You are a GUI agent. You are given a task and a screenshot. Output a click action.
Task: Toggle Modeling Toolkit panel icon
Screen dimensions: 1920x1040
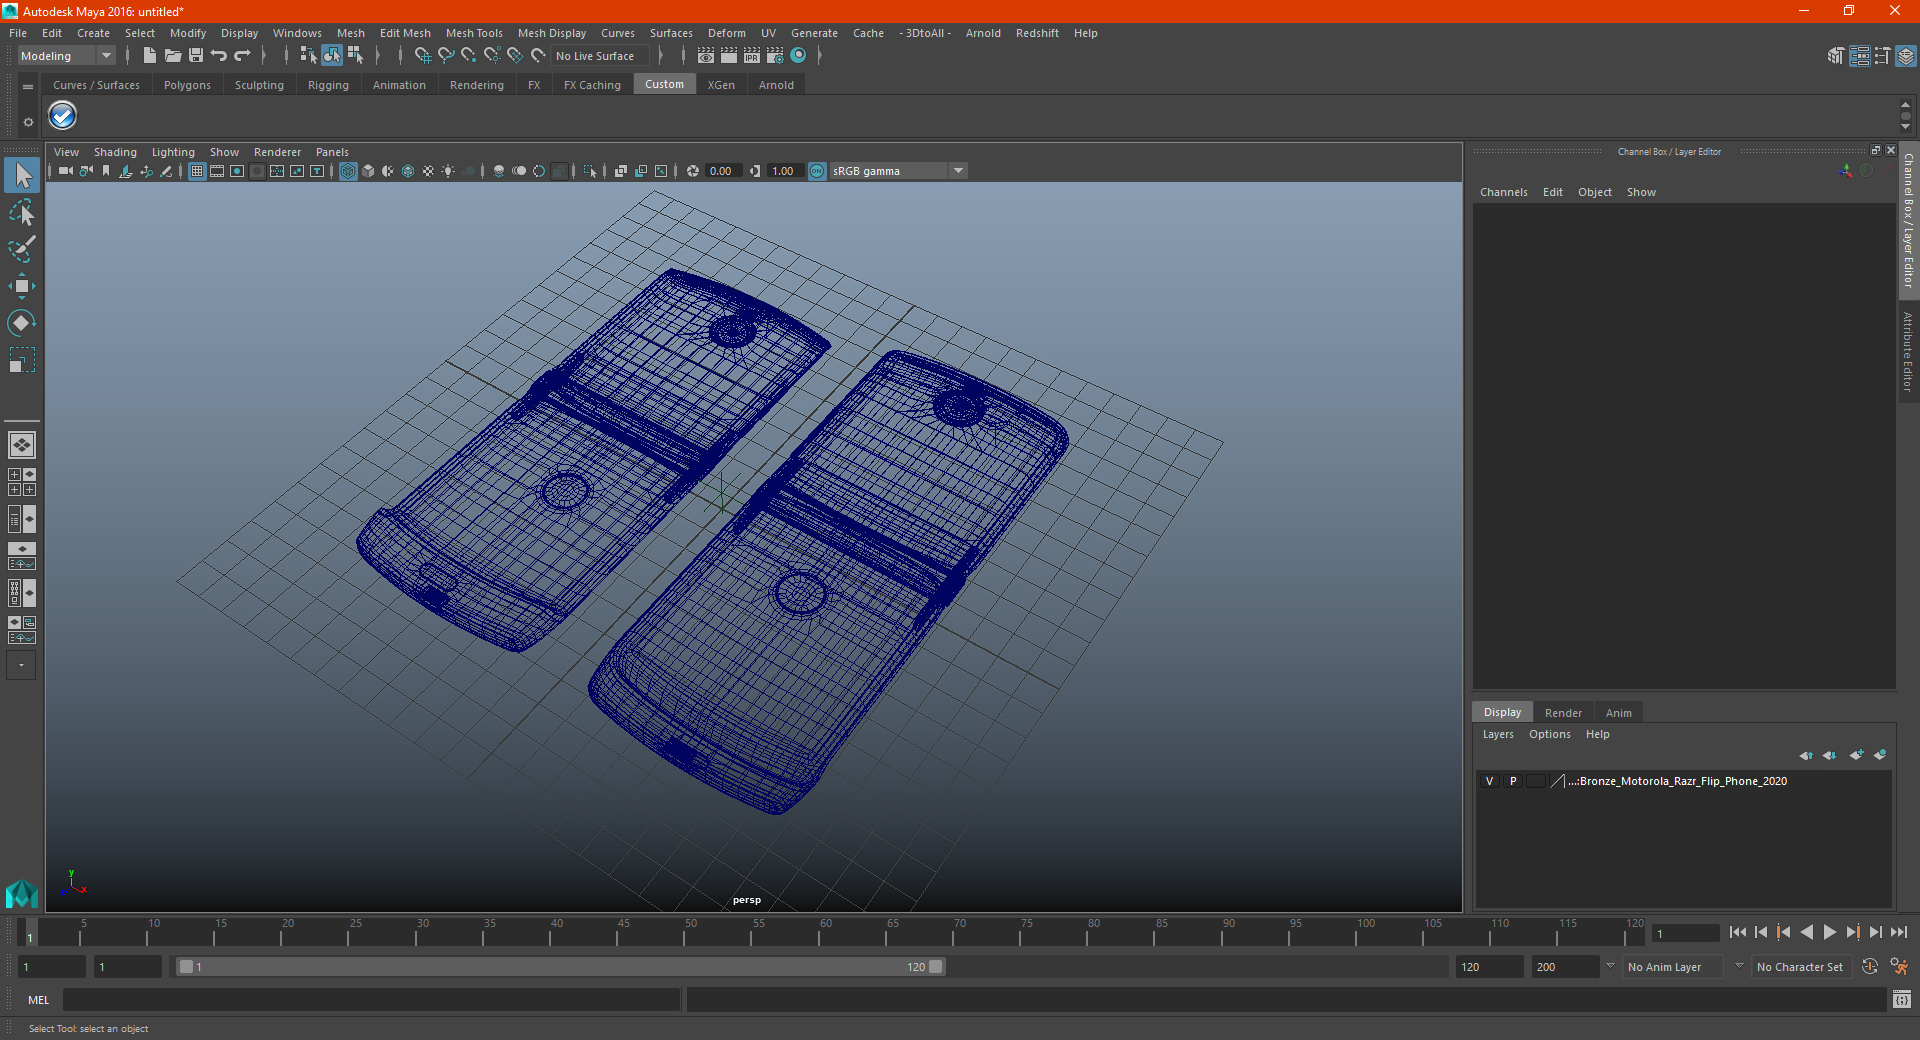click(x=1836, y=56)
